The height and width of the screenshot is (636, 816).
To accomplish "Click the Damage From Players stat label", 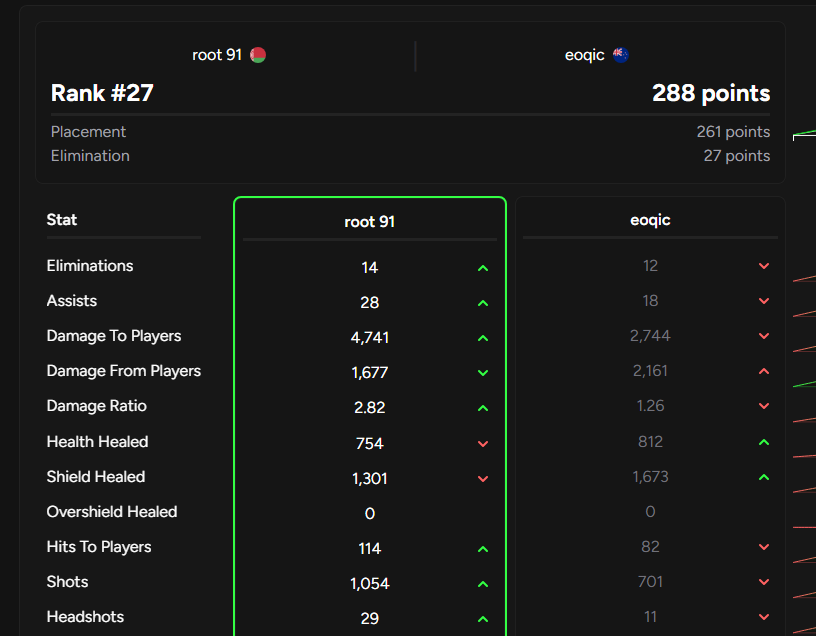I will point(124,371).
